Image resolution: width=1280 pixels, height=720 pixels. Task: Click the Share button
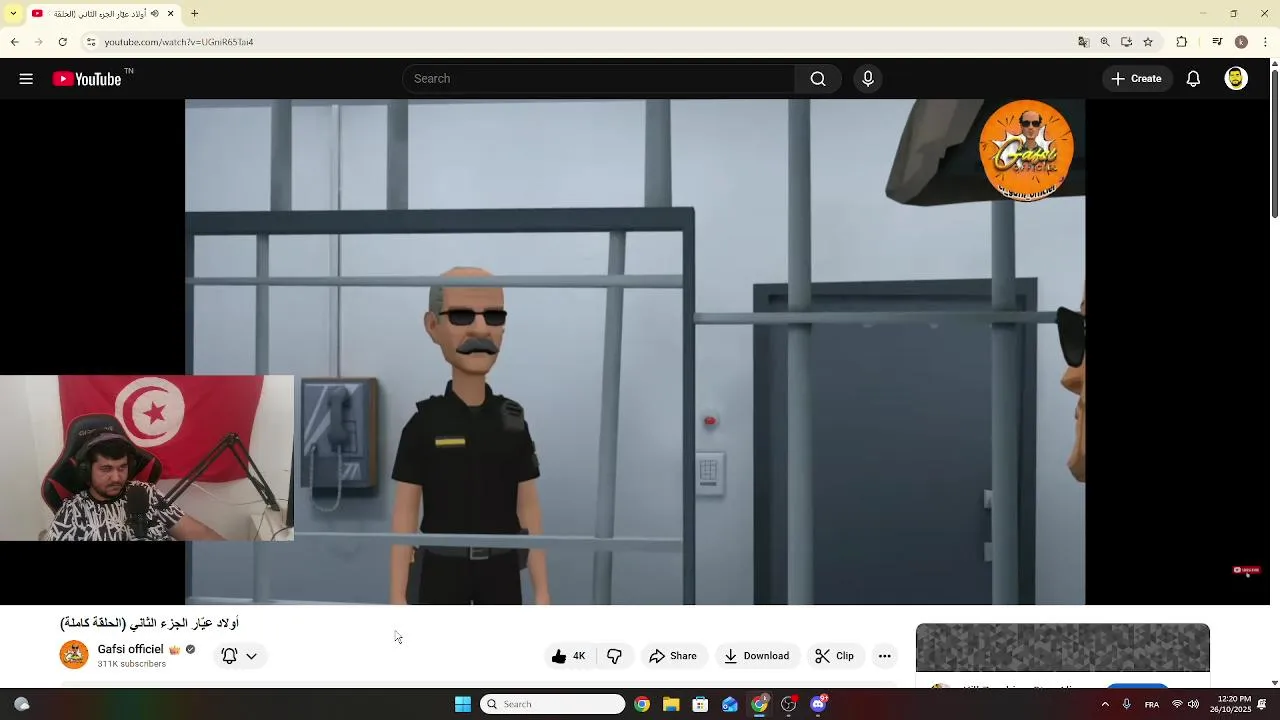[x=673, y=656]
